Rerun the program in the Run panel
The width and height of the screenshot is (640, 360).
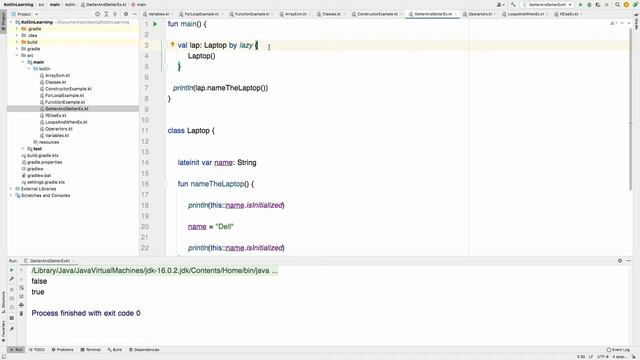pos(11,270)
